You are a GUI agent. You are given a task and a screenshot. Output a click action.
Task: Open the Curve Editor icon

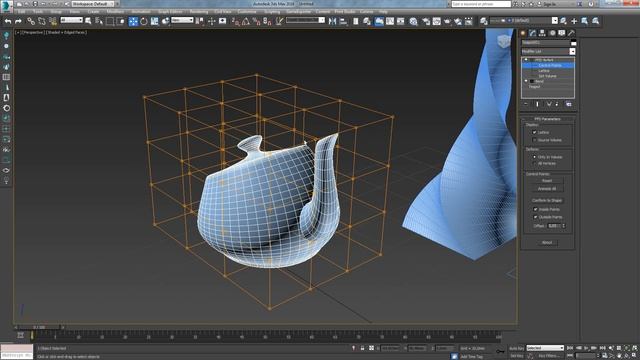click(x=390, y=21)
